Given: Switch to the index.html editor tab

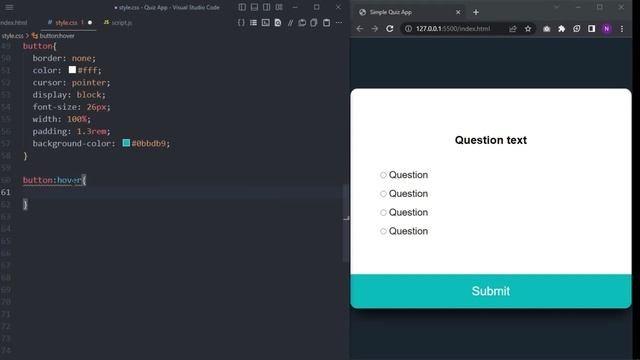Looking at the screenshot, I should (x=14, y=23).
